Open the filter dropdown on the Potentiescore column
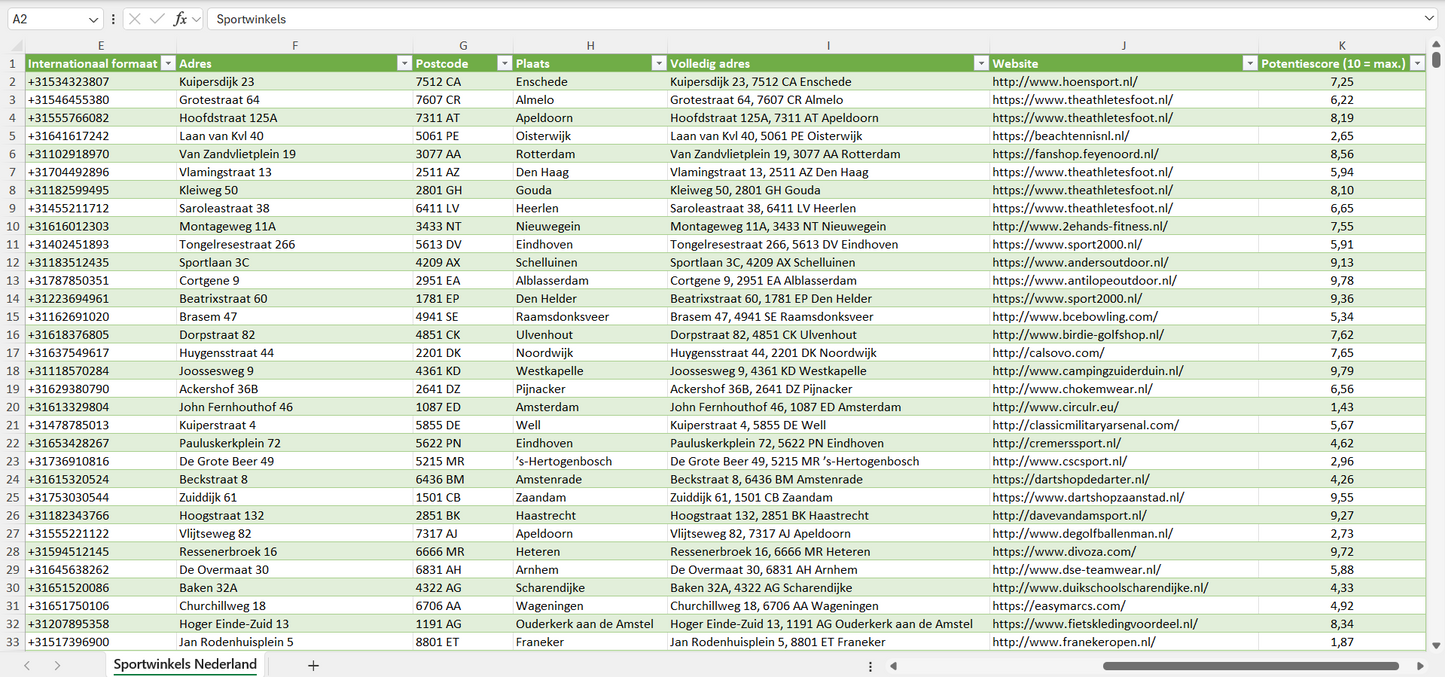1445x677 pixels. (1417, 63)
